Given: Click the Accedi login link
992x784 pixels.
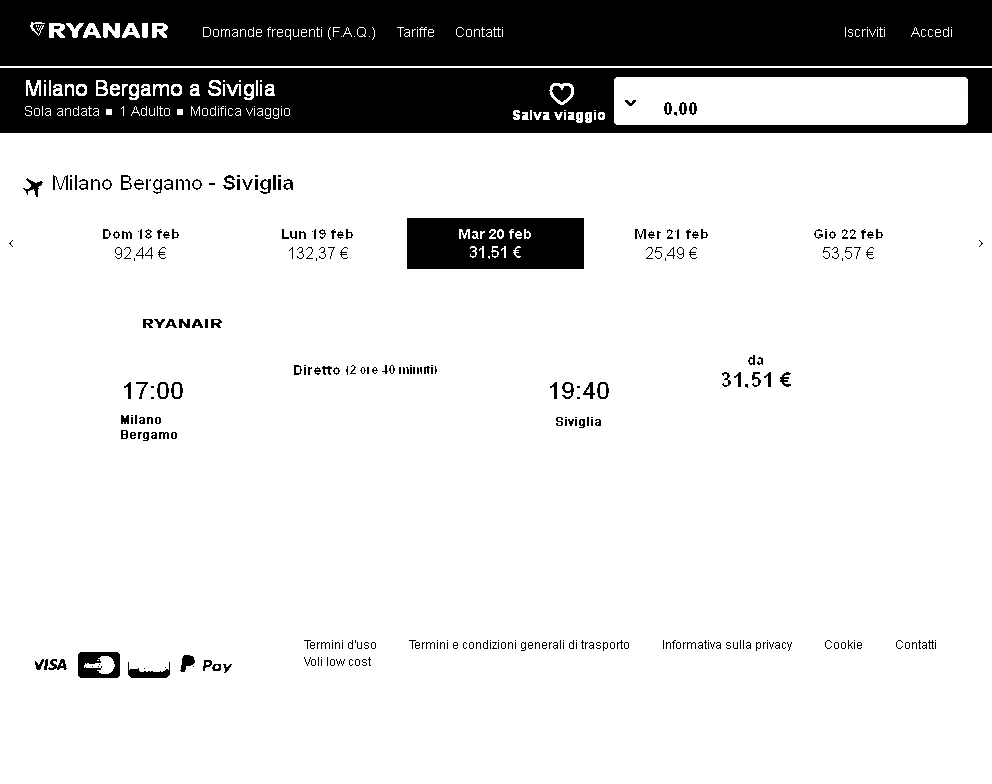Looking at the screenshot, I should click(931, 32).
